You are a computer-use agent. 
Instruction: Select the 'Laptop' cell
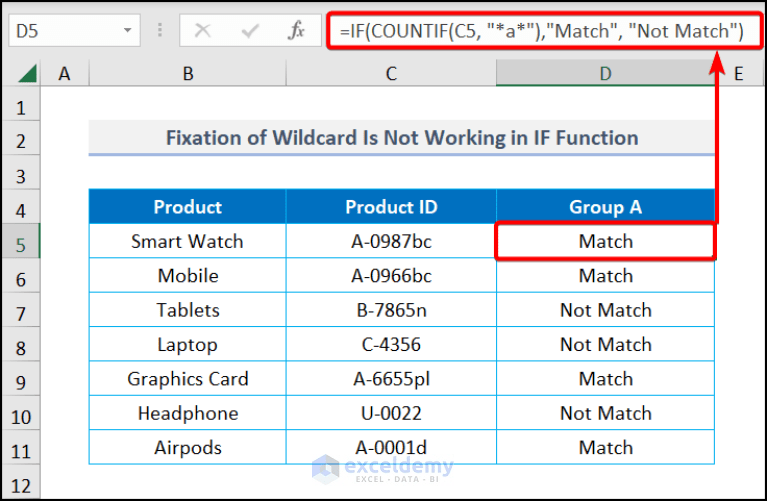pos(188,344)
